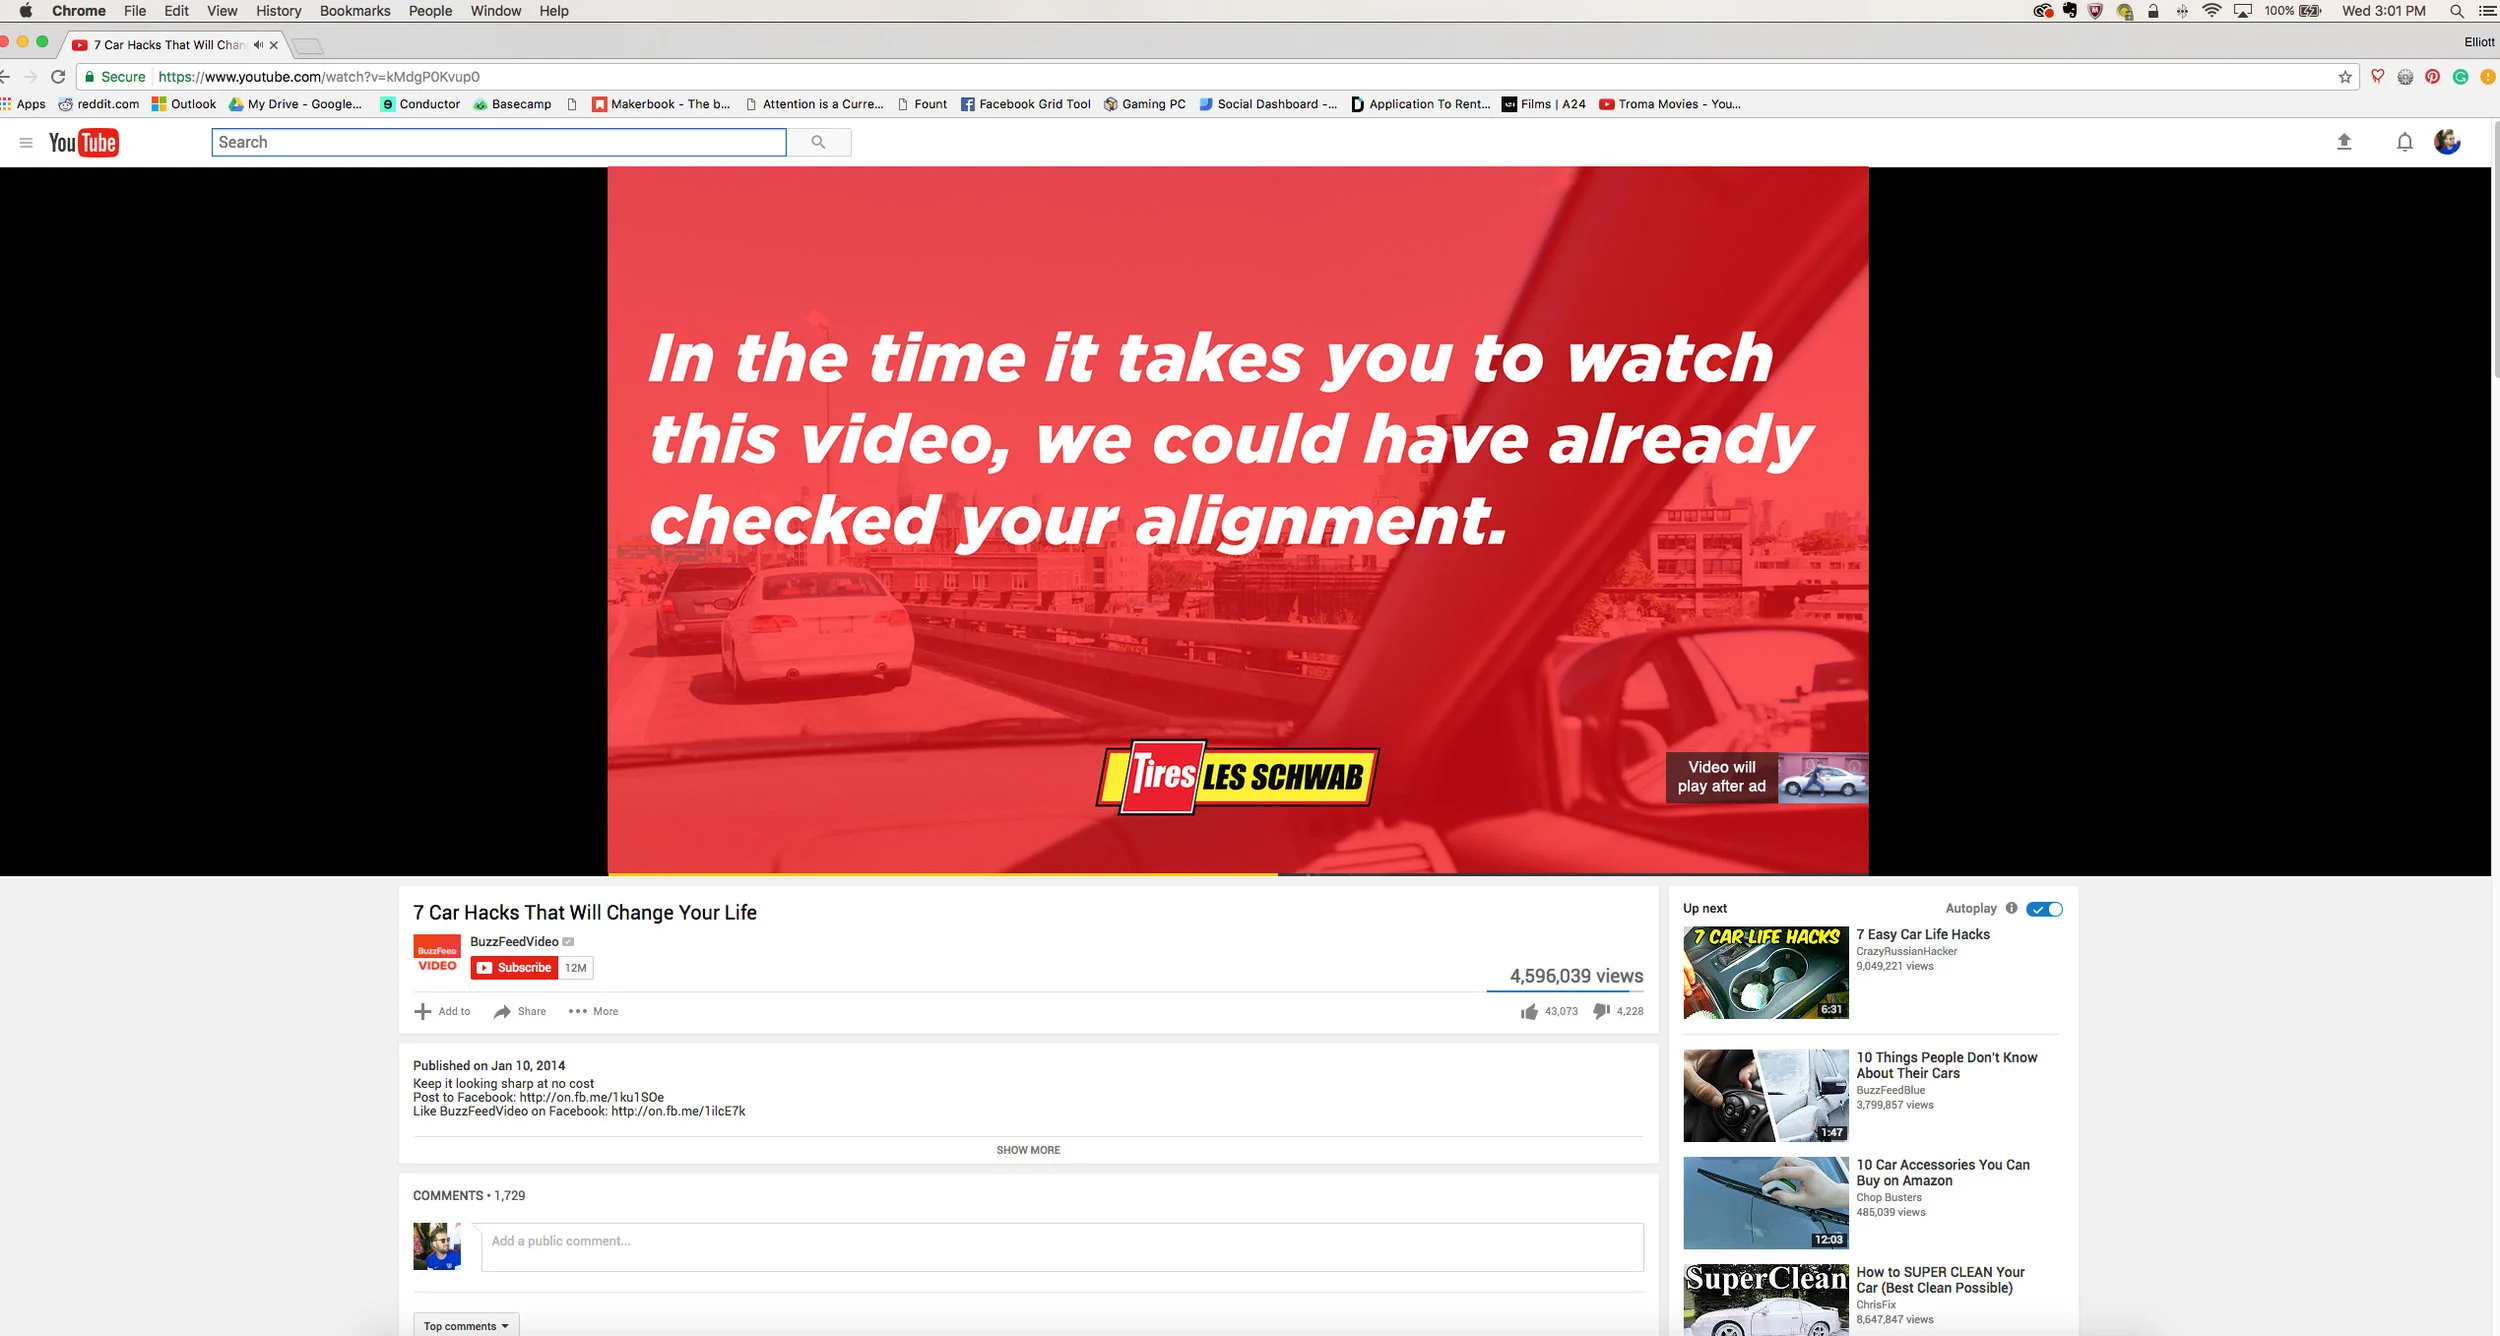Click the Grammarly extension icon

[2460, 77]
